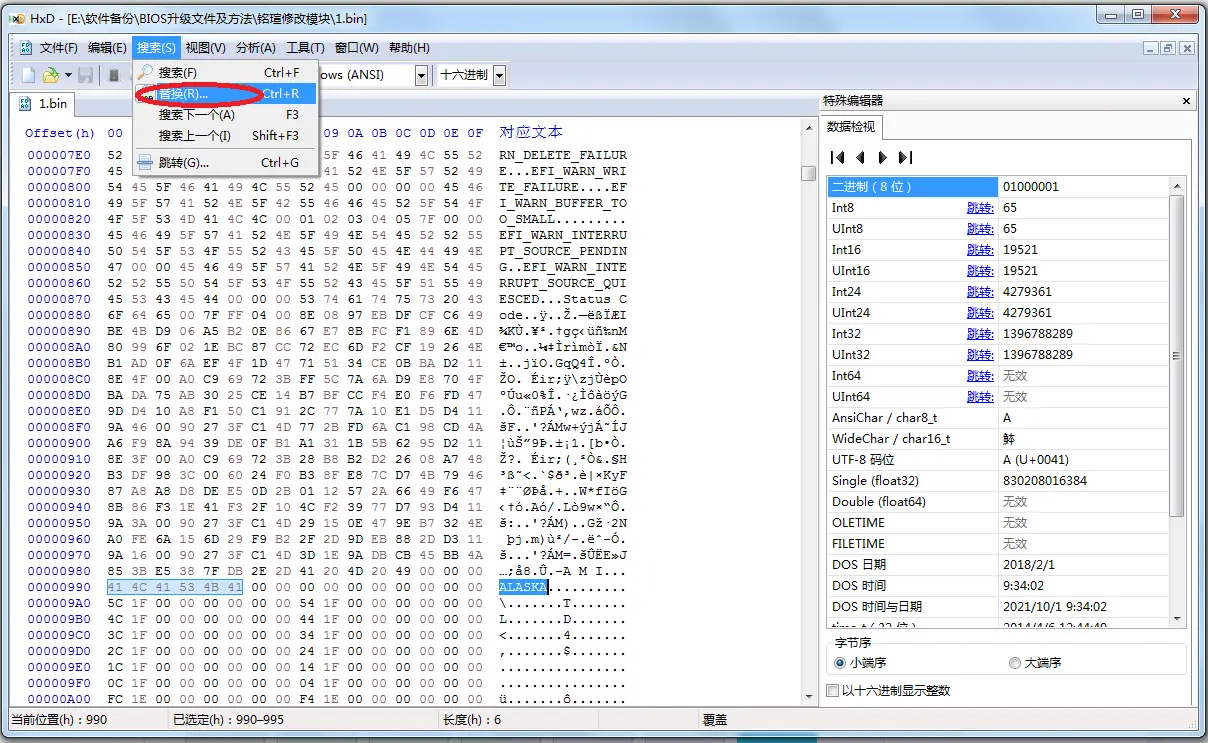The width and height of the screenshot is (1208, 743).
Task: Go to next byte in data inspector
Action: click(882, 157)
